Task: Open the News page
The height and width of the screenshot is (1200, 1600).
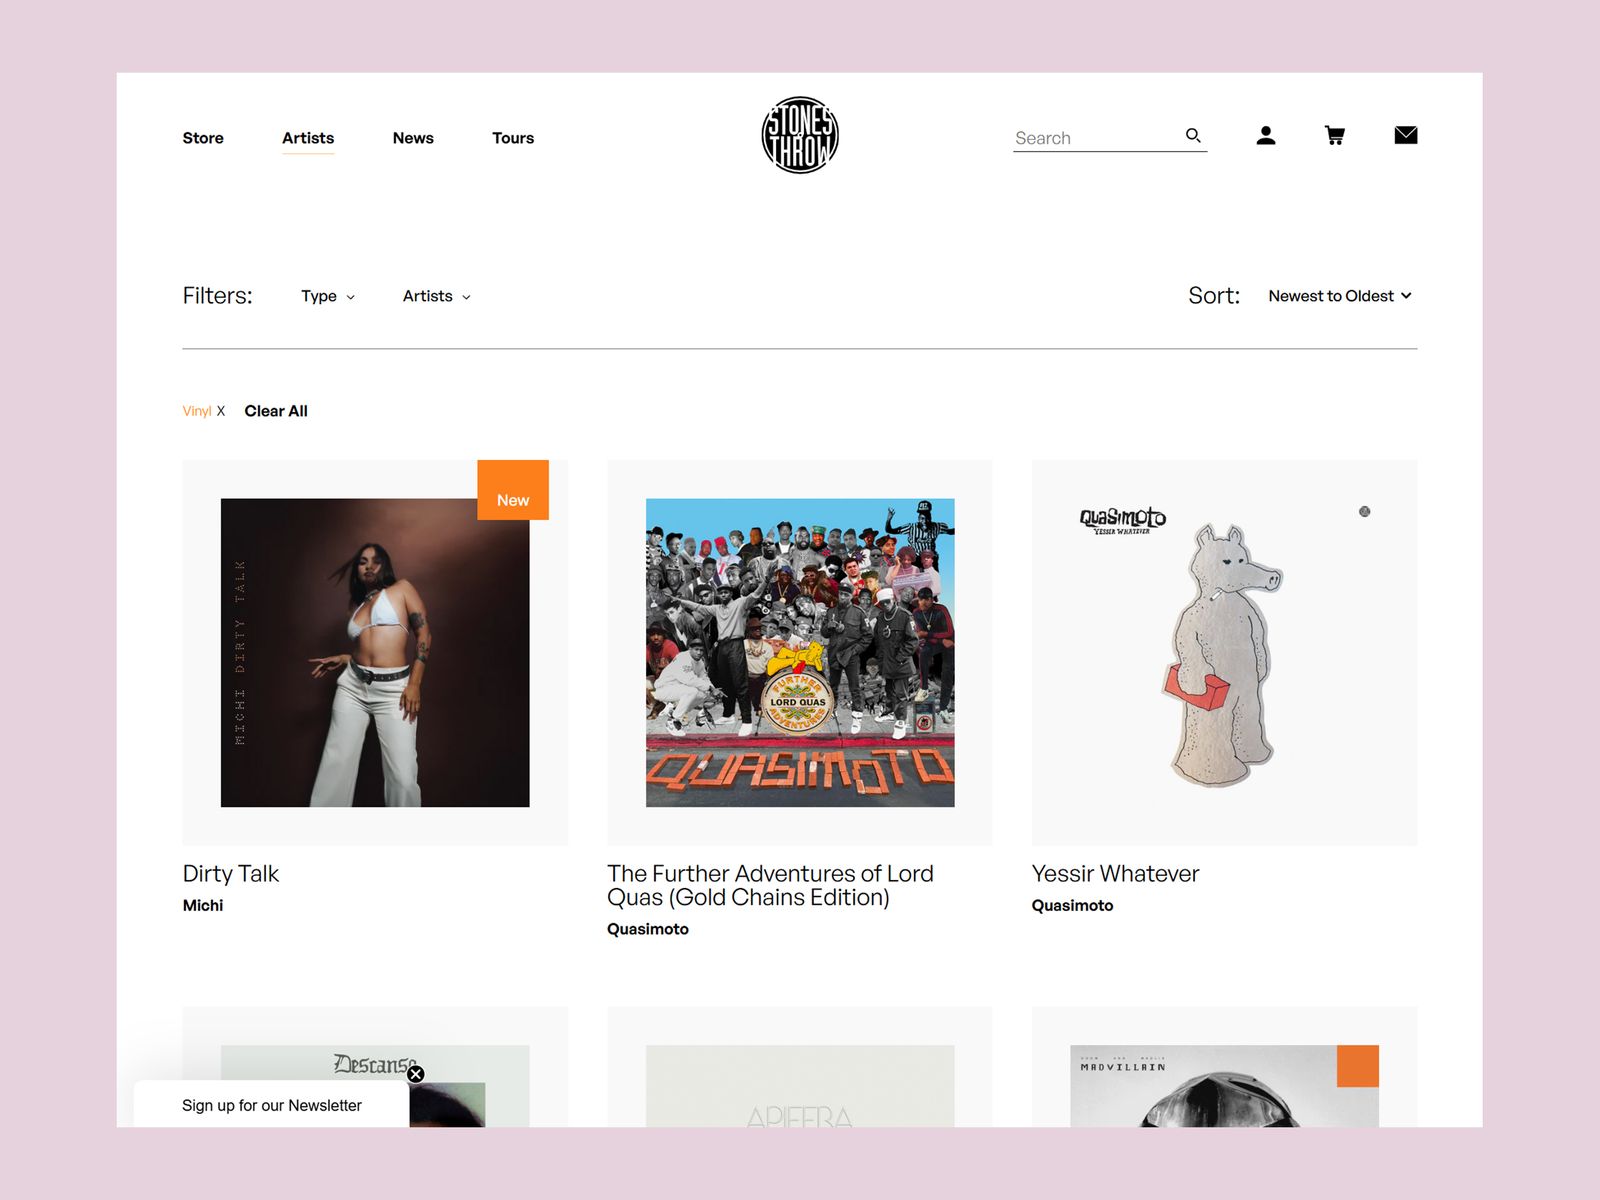Action: (413, 138)
